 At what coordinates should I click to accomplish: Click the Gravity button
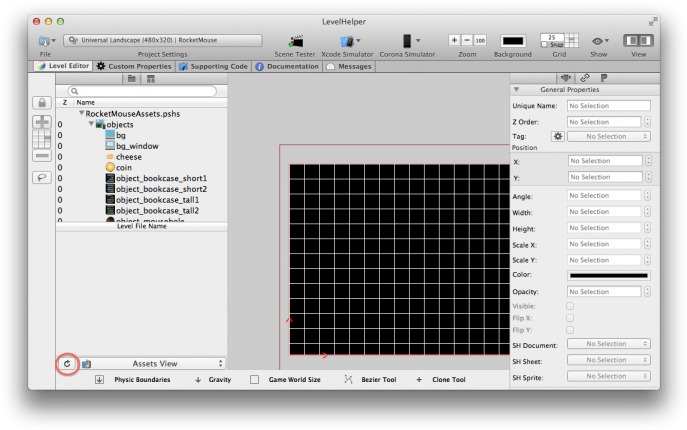(x=198, y=380)
